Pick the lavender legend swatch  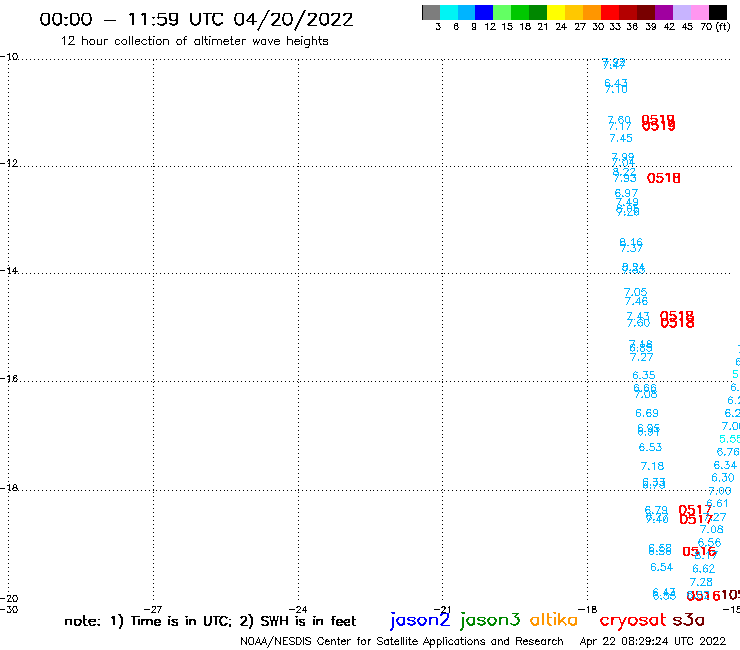pyautogui.click(x=681, y=12)
